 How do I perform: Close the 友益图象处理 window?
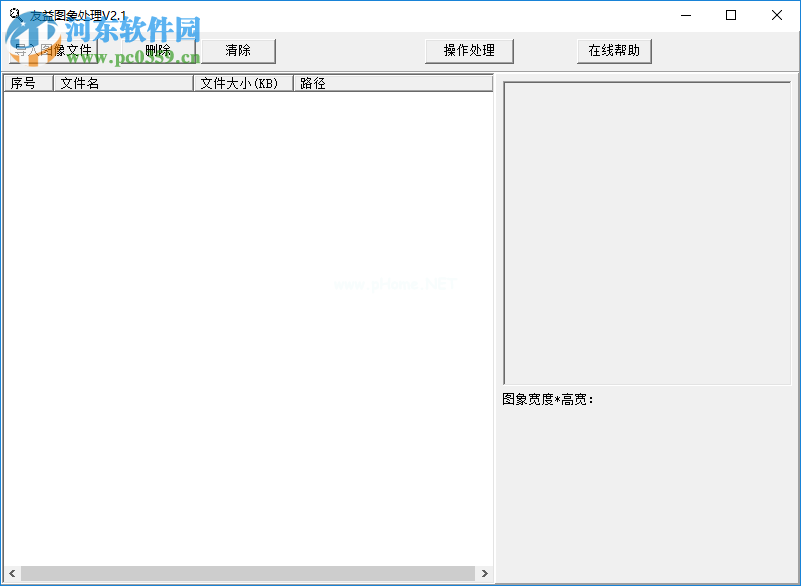[x=777, y=15]
